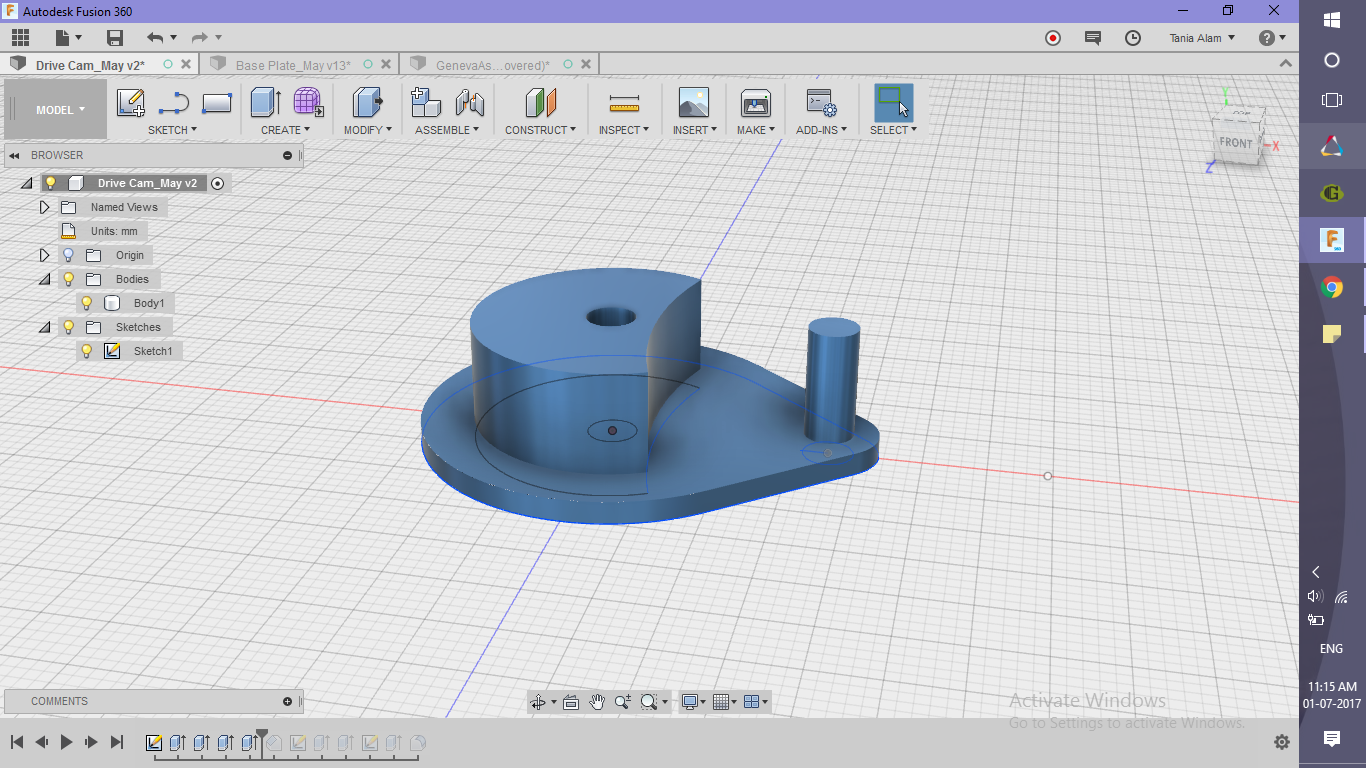The height and width of the screenshot is (768, 1366).
Task: Open the SKETCH dropdown menu
Action: click(172, 130)
